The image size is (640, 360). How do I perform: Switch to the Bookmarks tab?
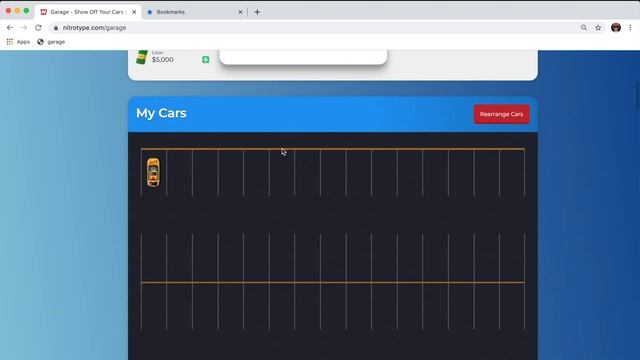point(195,12)
